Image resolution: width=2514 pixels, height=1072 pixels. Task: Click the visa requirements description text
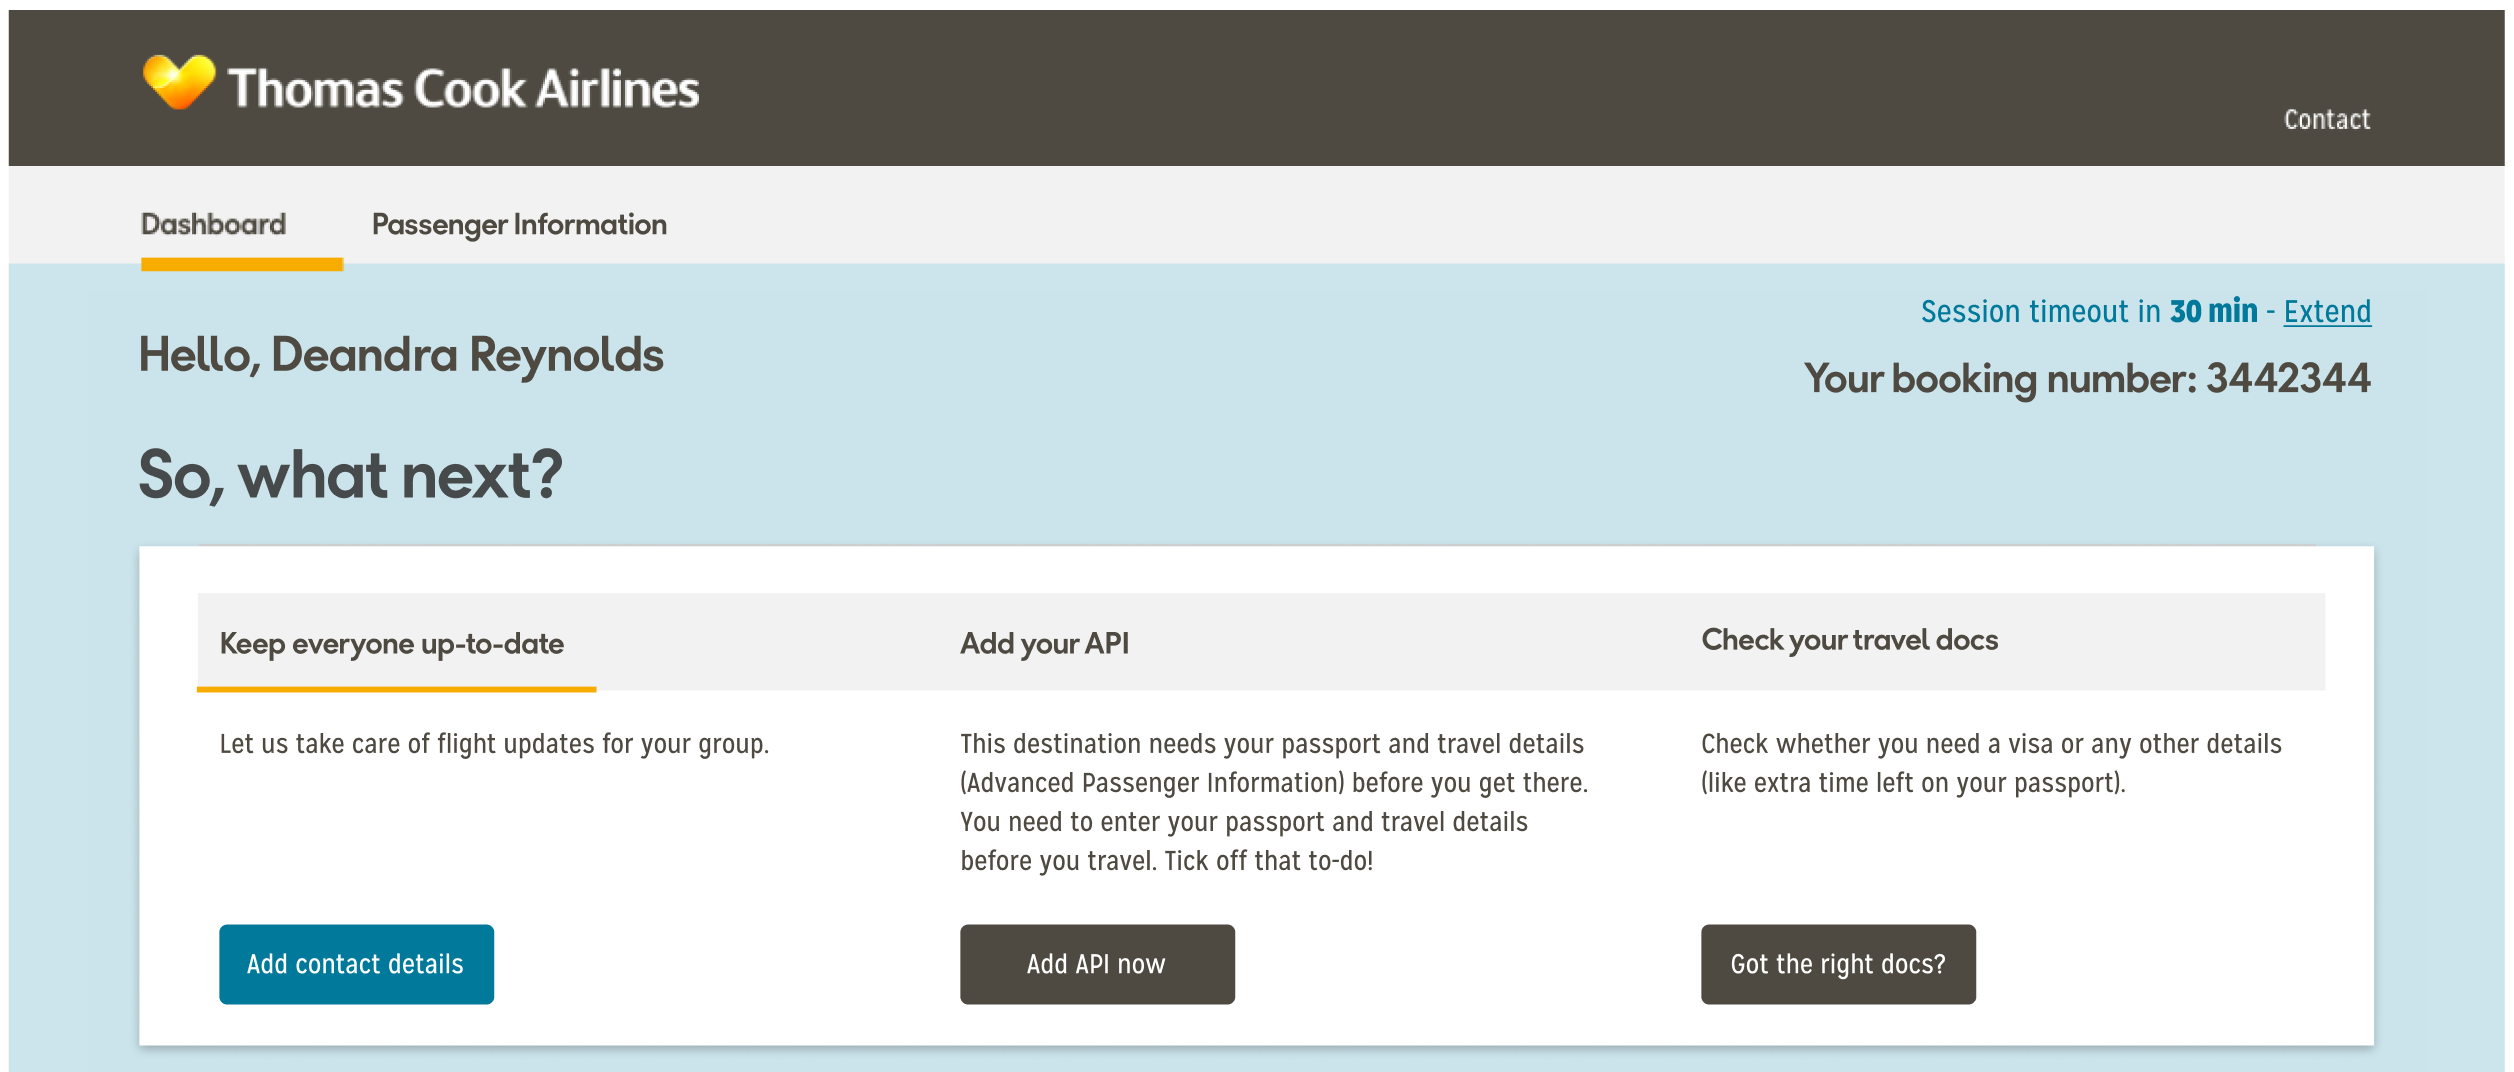tap(1990, 763)
